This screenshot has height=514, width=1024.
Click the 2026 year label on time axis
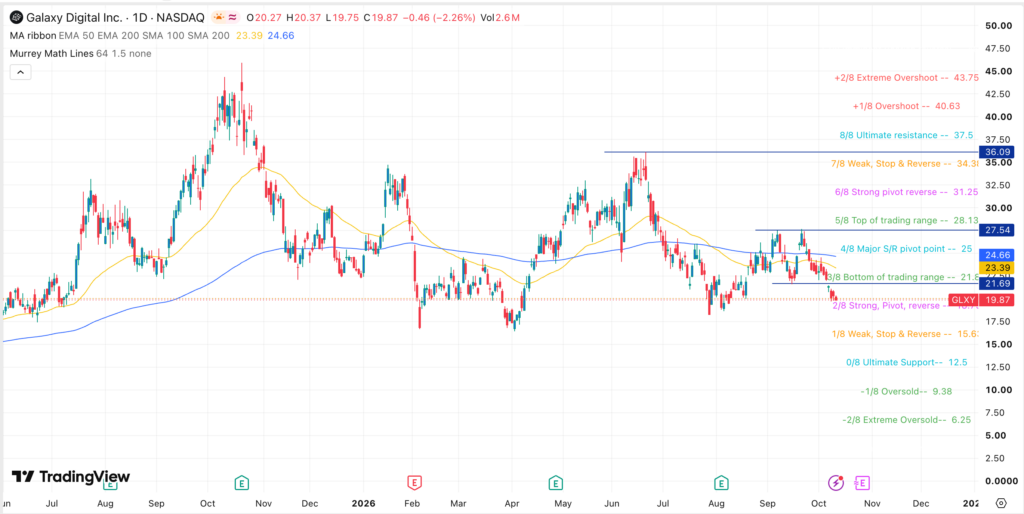click(363, 504)
